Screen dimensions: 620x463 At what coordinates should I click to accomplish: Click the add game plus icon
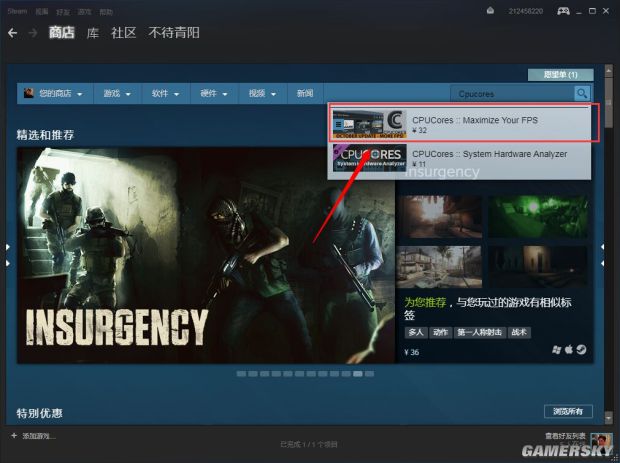[x=14, y=436]
